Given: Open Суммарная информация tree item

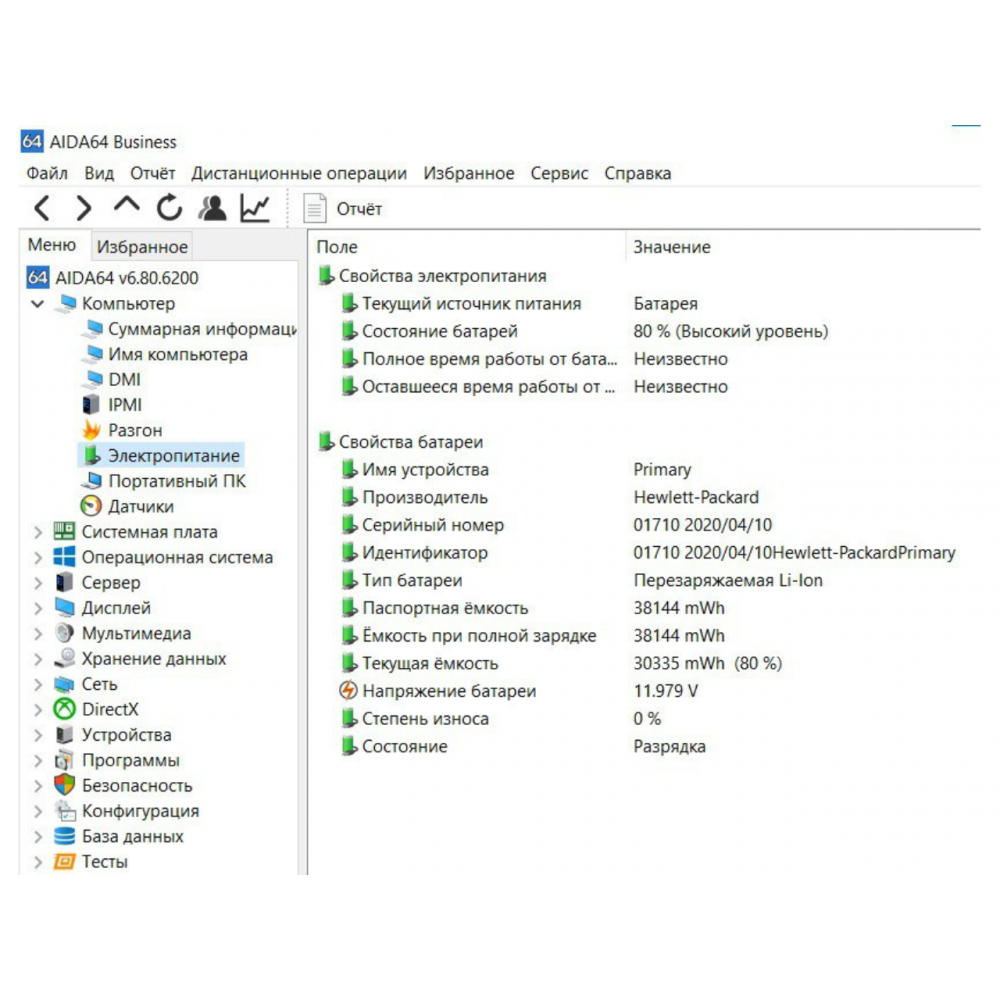Looking at the screenshot, I should (190, 328).
